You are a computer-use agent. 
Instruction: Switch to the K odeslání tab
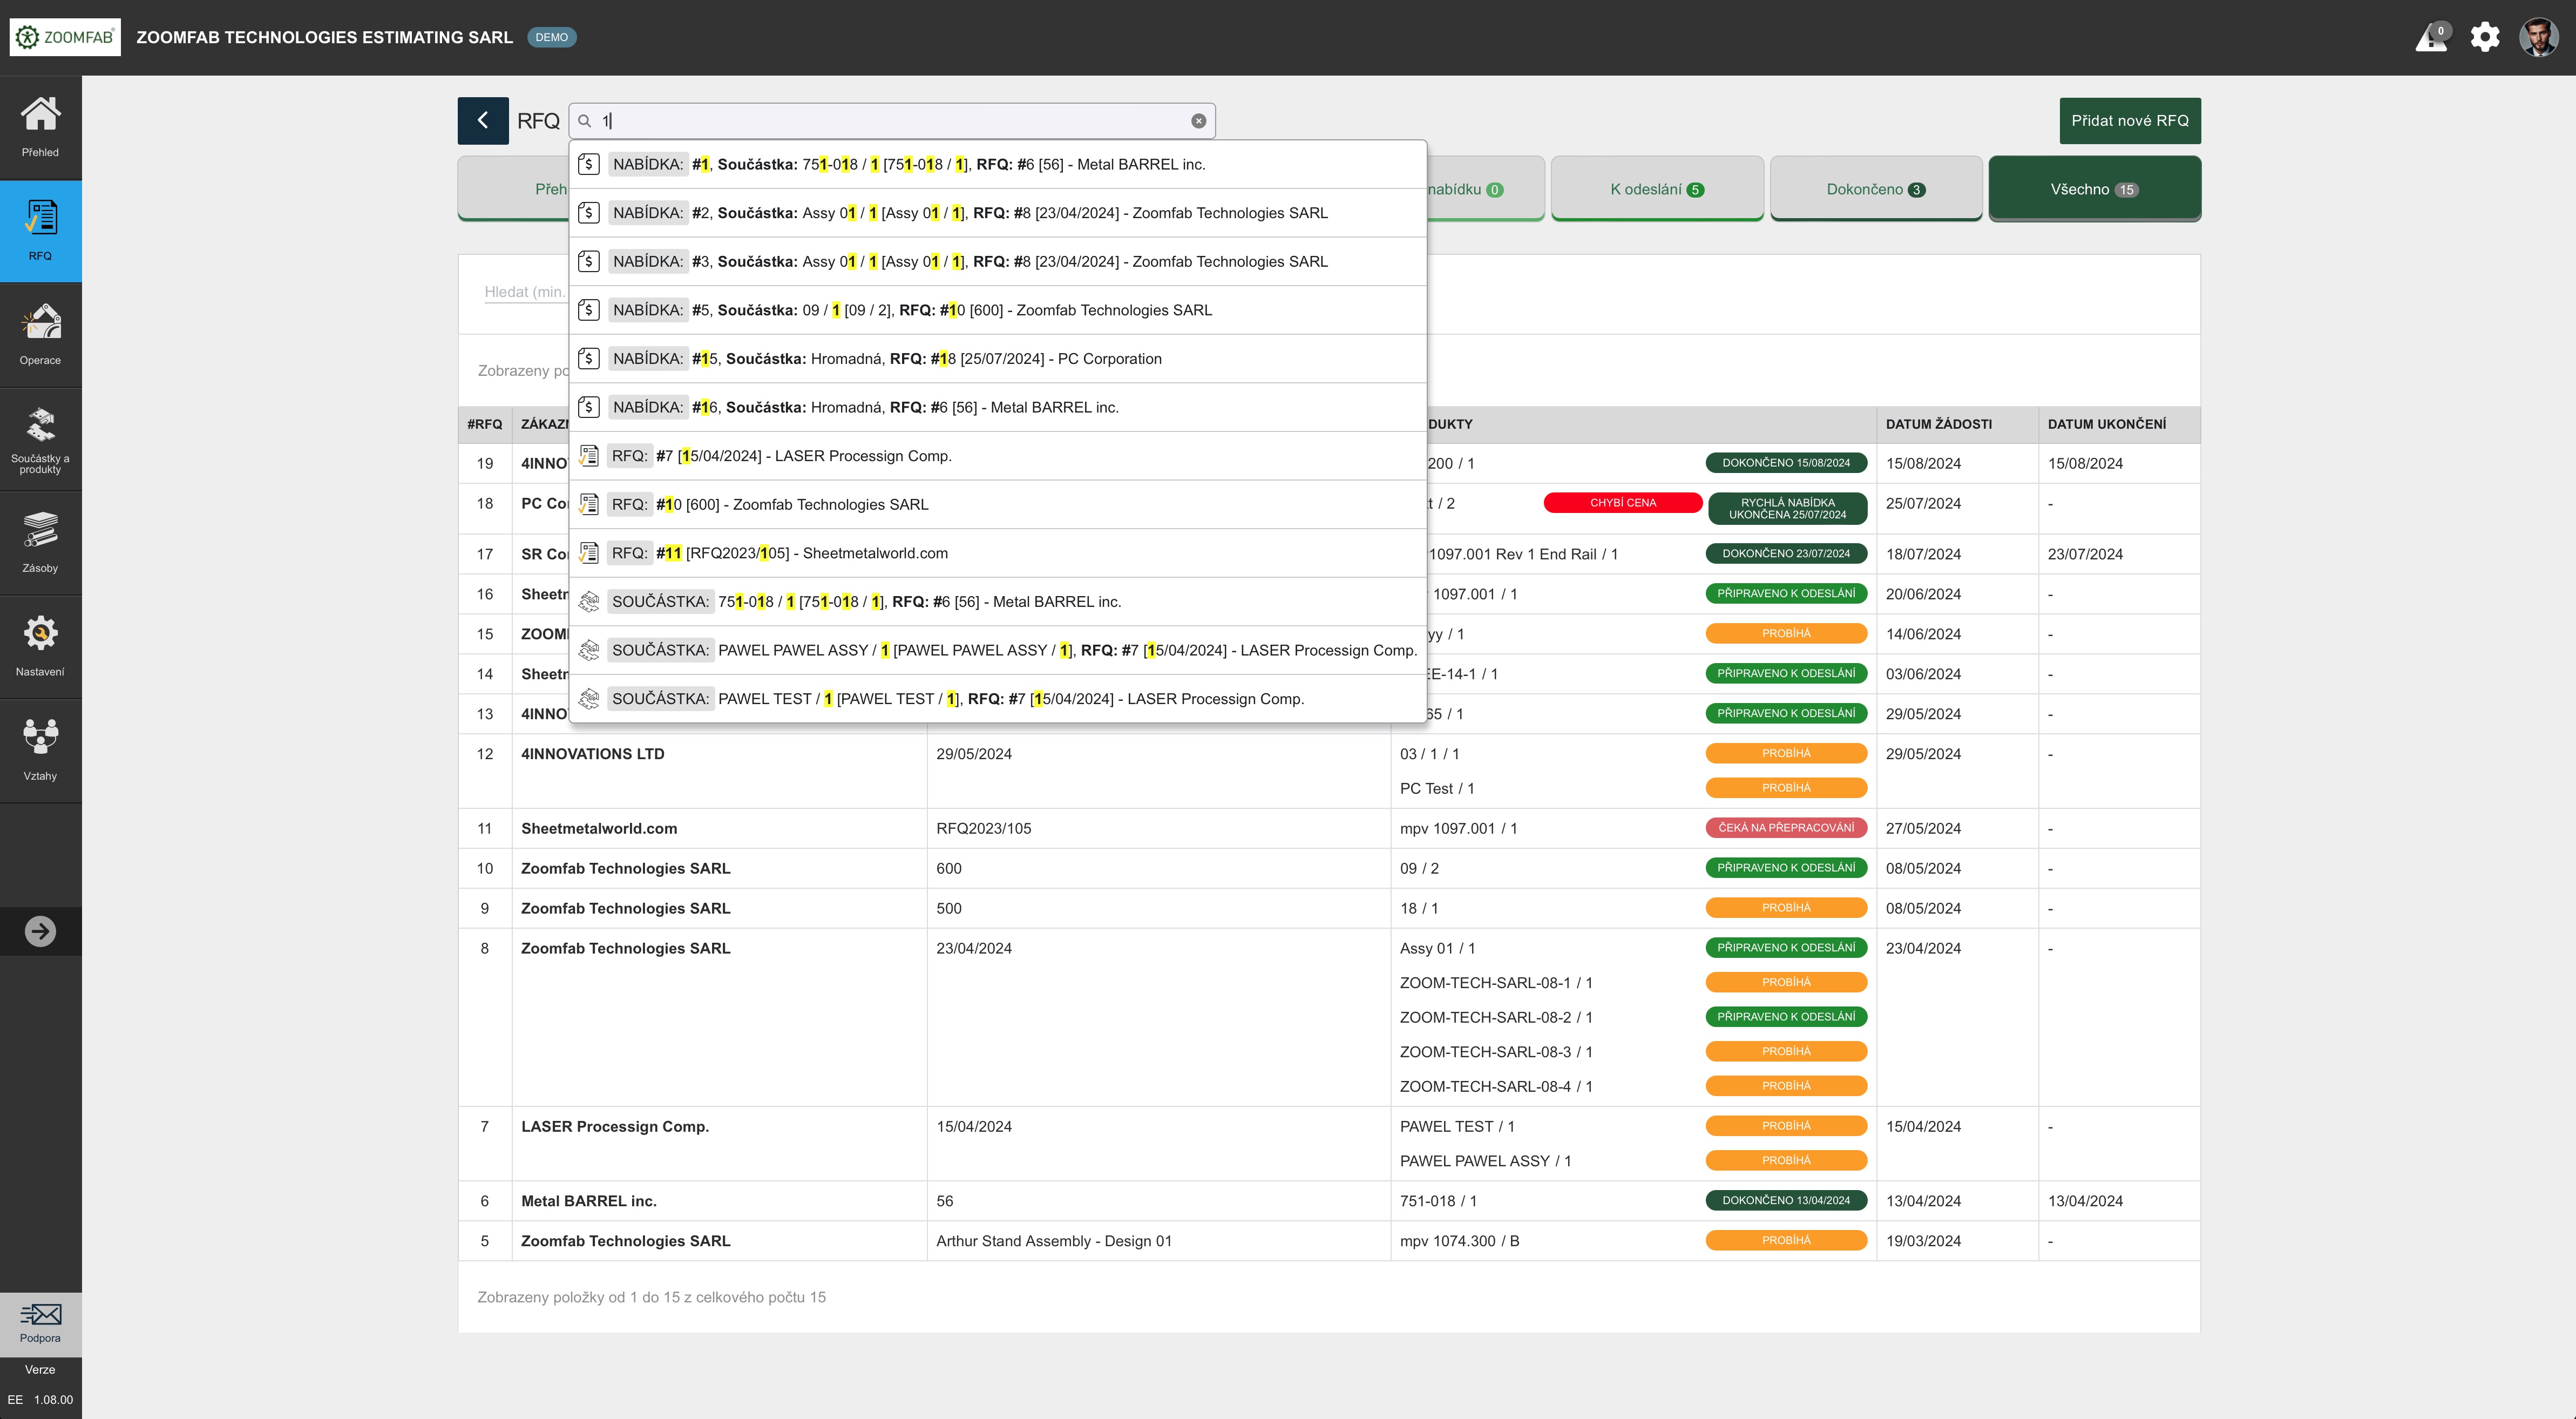click(1656, 189)
